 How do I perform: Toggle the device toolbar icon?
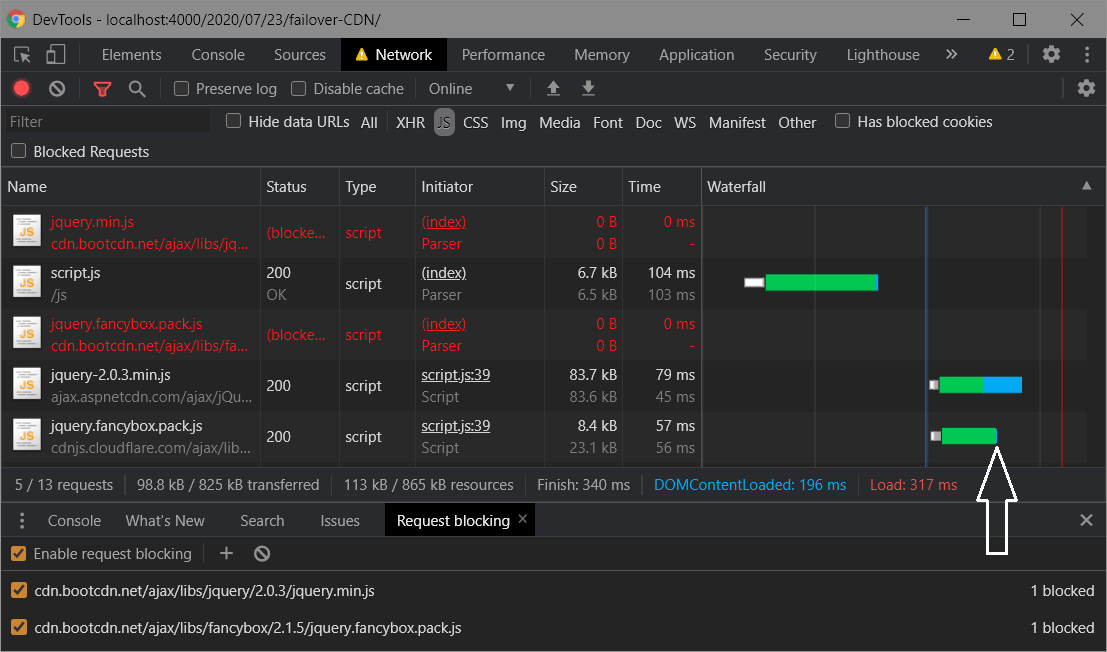click(55, 55)
